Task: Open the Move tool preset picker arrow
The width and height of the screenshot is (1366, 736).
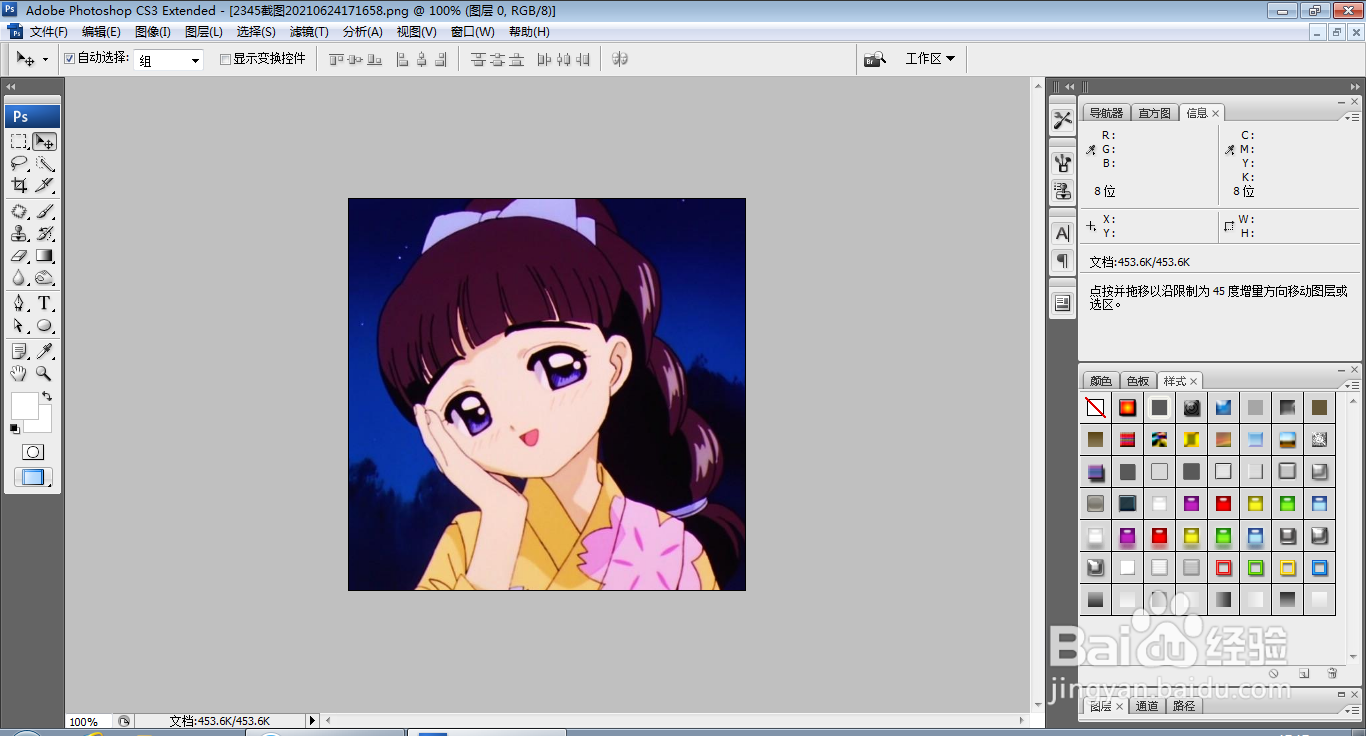Action: 45,60
